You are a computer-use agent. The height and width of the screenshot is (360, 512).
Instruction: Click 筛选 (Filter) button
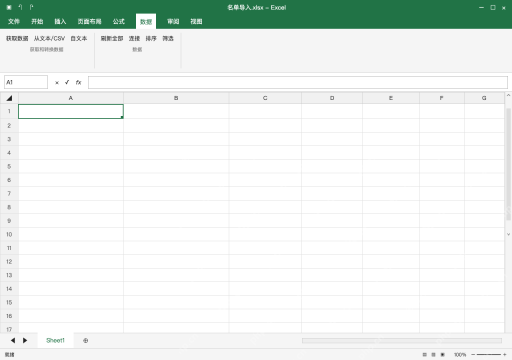pyautogui.click(x=168, y=38)
